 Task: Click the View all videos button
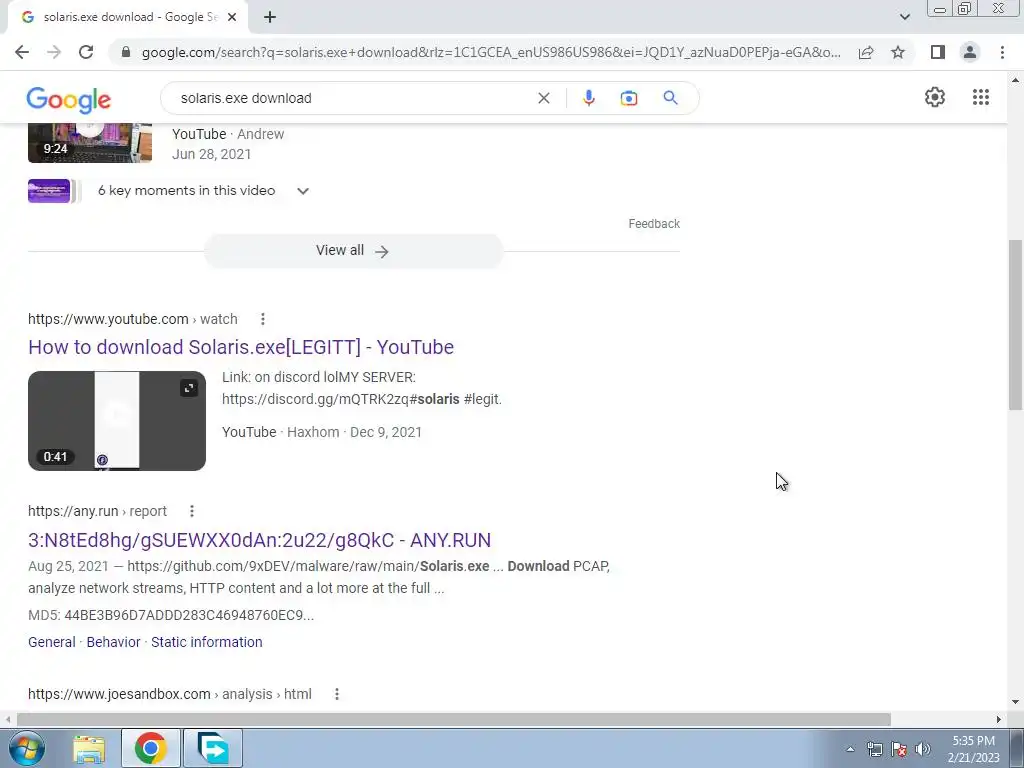click(x=353, y=251)
